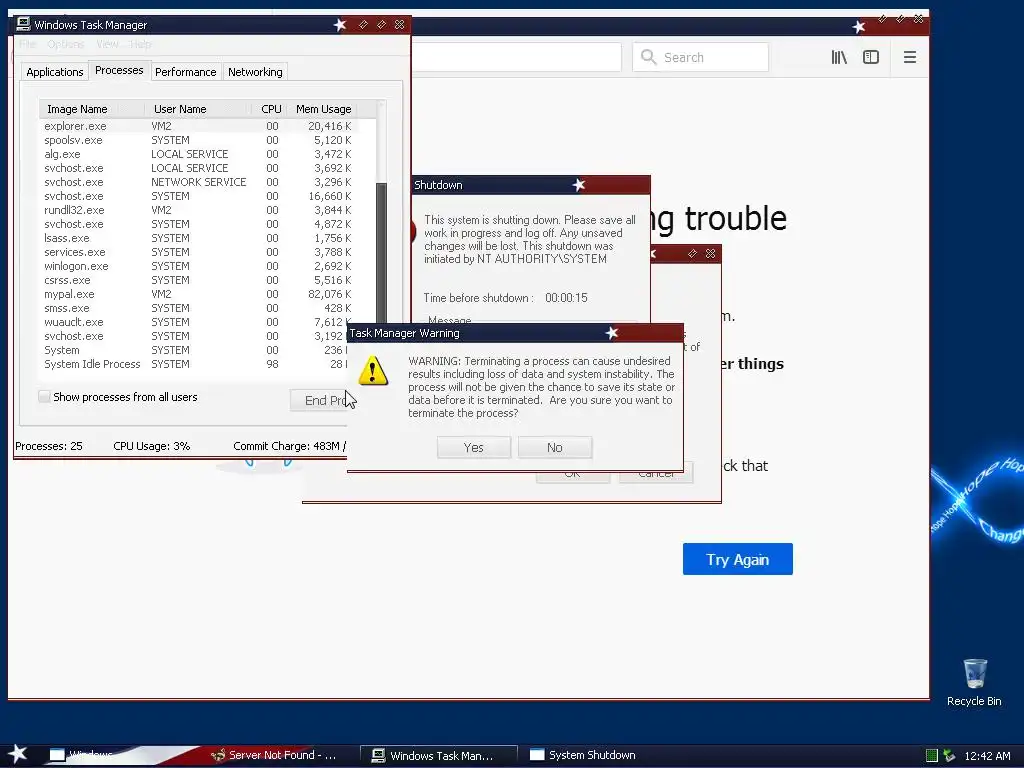Open the View menu in Task Manager
1024x768 pixels.
coord(108,44)
